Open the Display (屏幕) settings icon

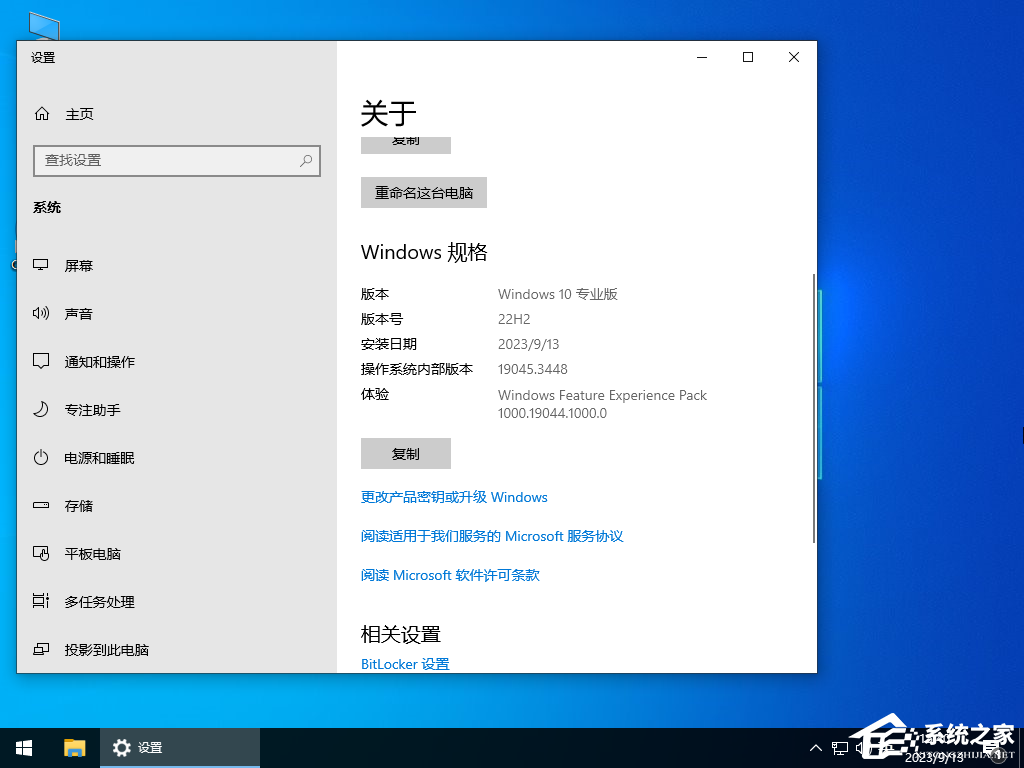41,265
